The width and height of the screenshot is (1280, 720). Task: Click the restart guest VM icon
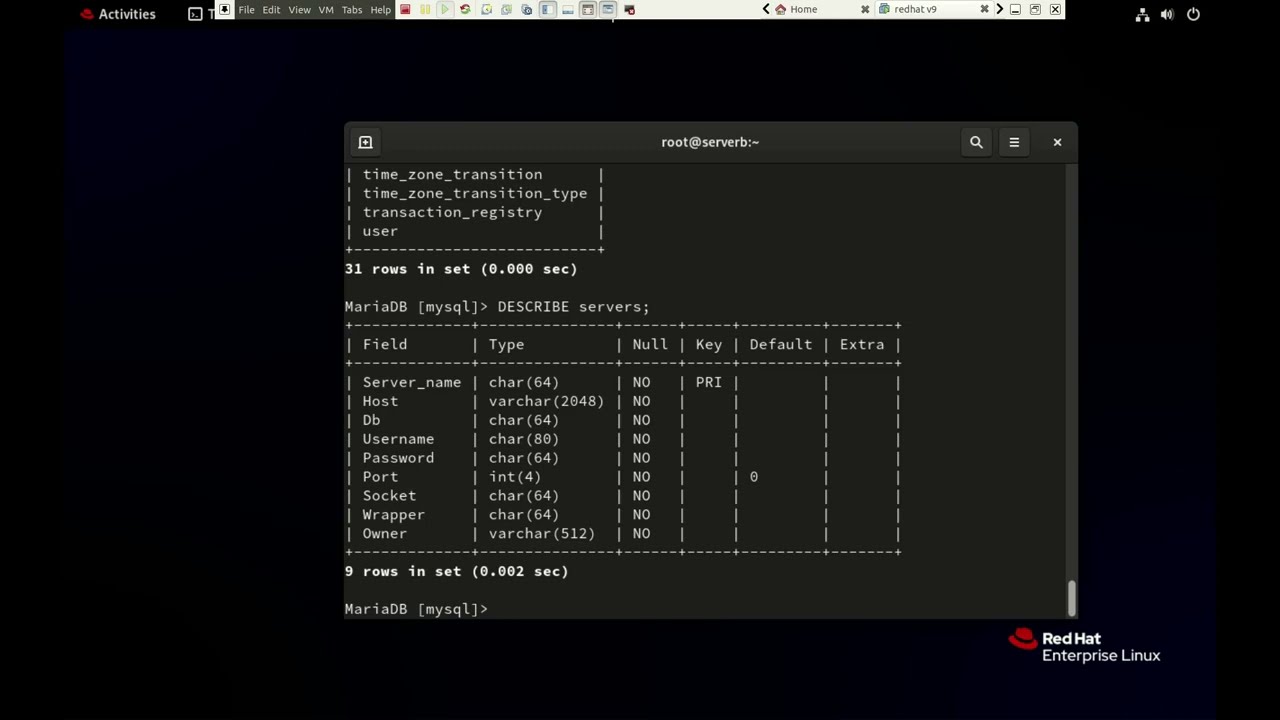click(465, 9)
